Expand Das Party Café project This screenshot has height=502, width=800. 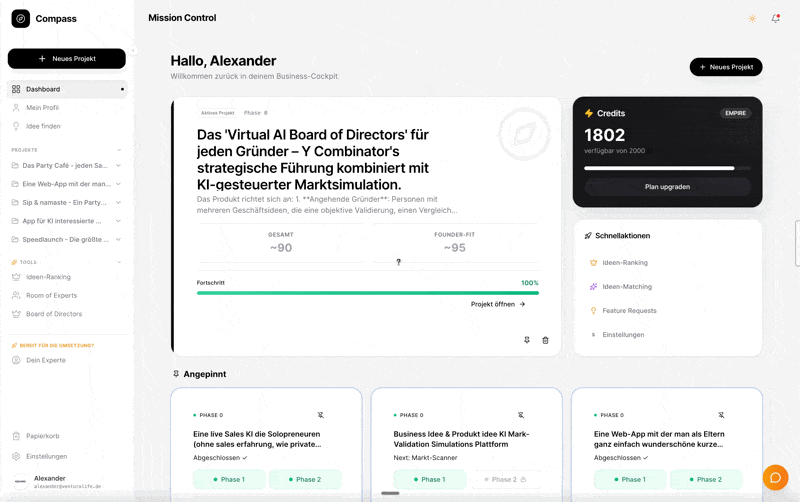[118, 166]
